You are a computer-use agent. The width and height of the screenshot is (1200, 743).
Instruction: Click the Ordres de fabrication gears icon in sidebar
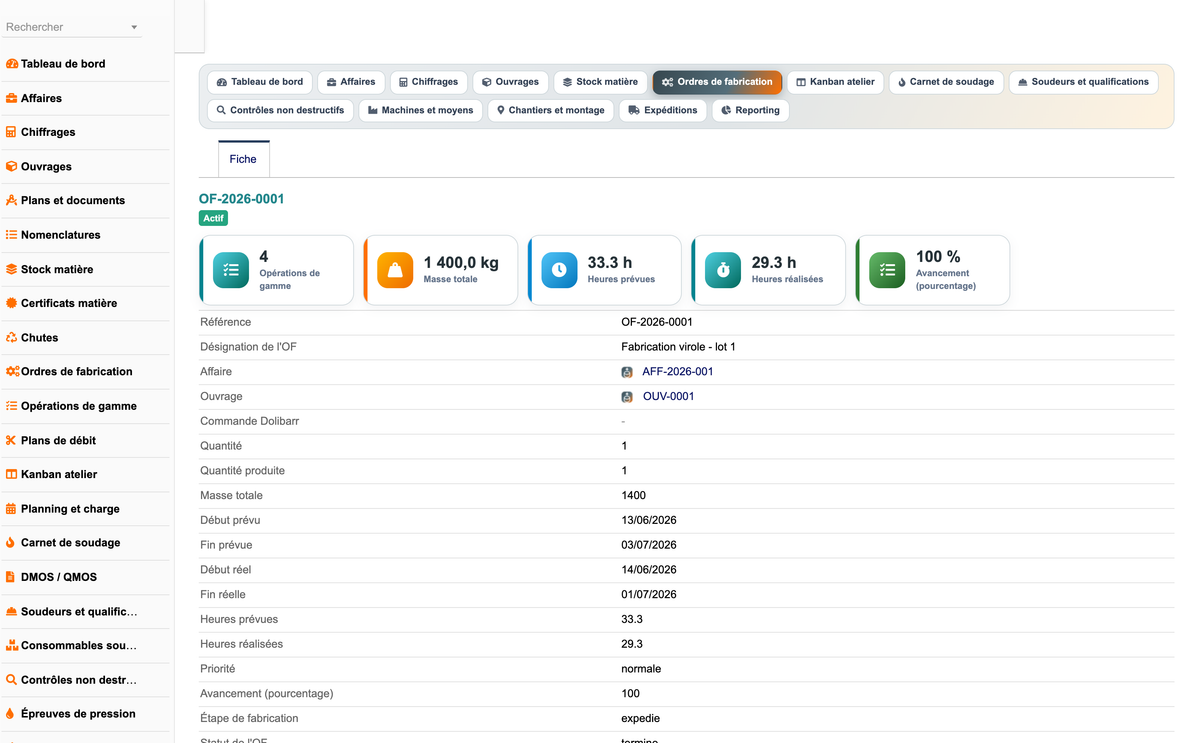tap(13, 371)
